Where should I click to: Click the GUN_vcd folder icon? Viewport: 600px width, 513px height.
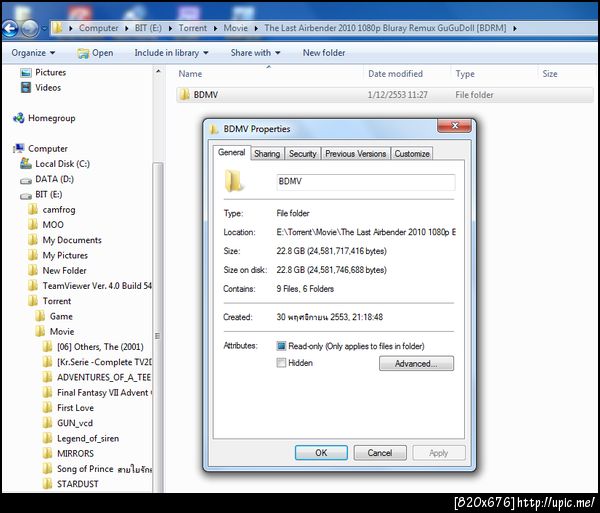(x=47, y=423)
